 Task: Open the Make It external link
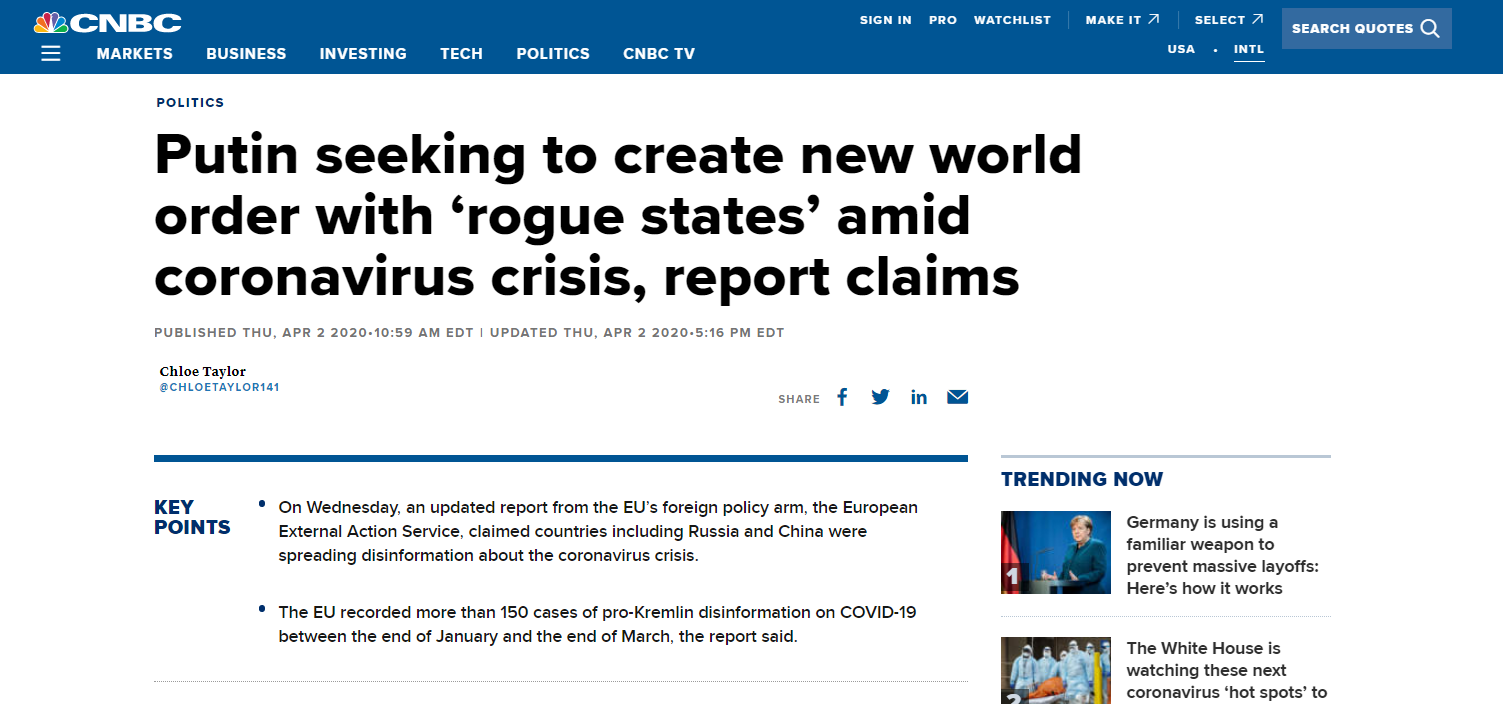point(1122,20)
